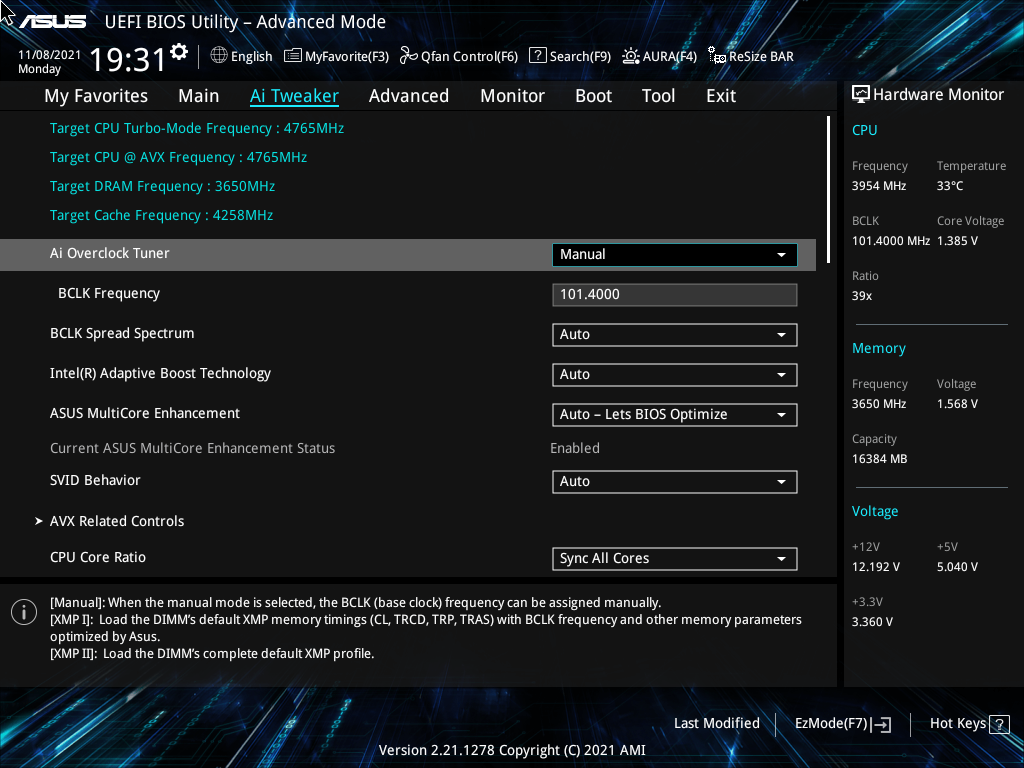Click the Hot Keys question mark icon
1024x768 pixels.
tap(999, 724)
